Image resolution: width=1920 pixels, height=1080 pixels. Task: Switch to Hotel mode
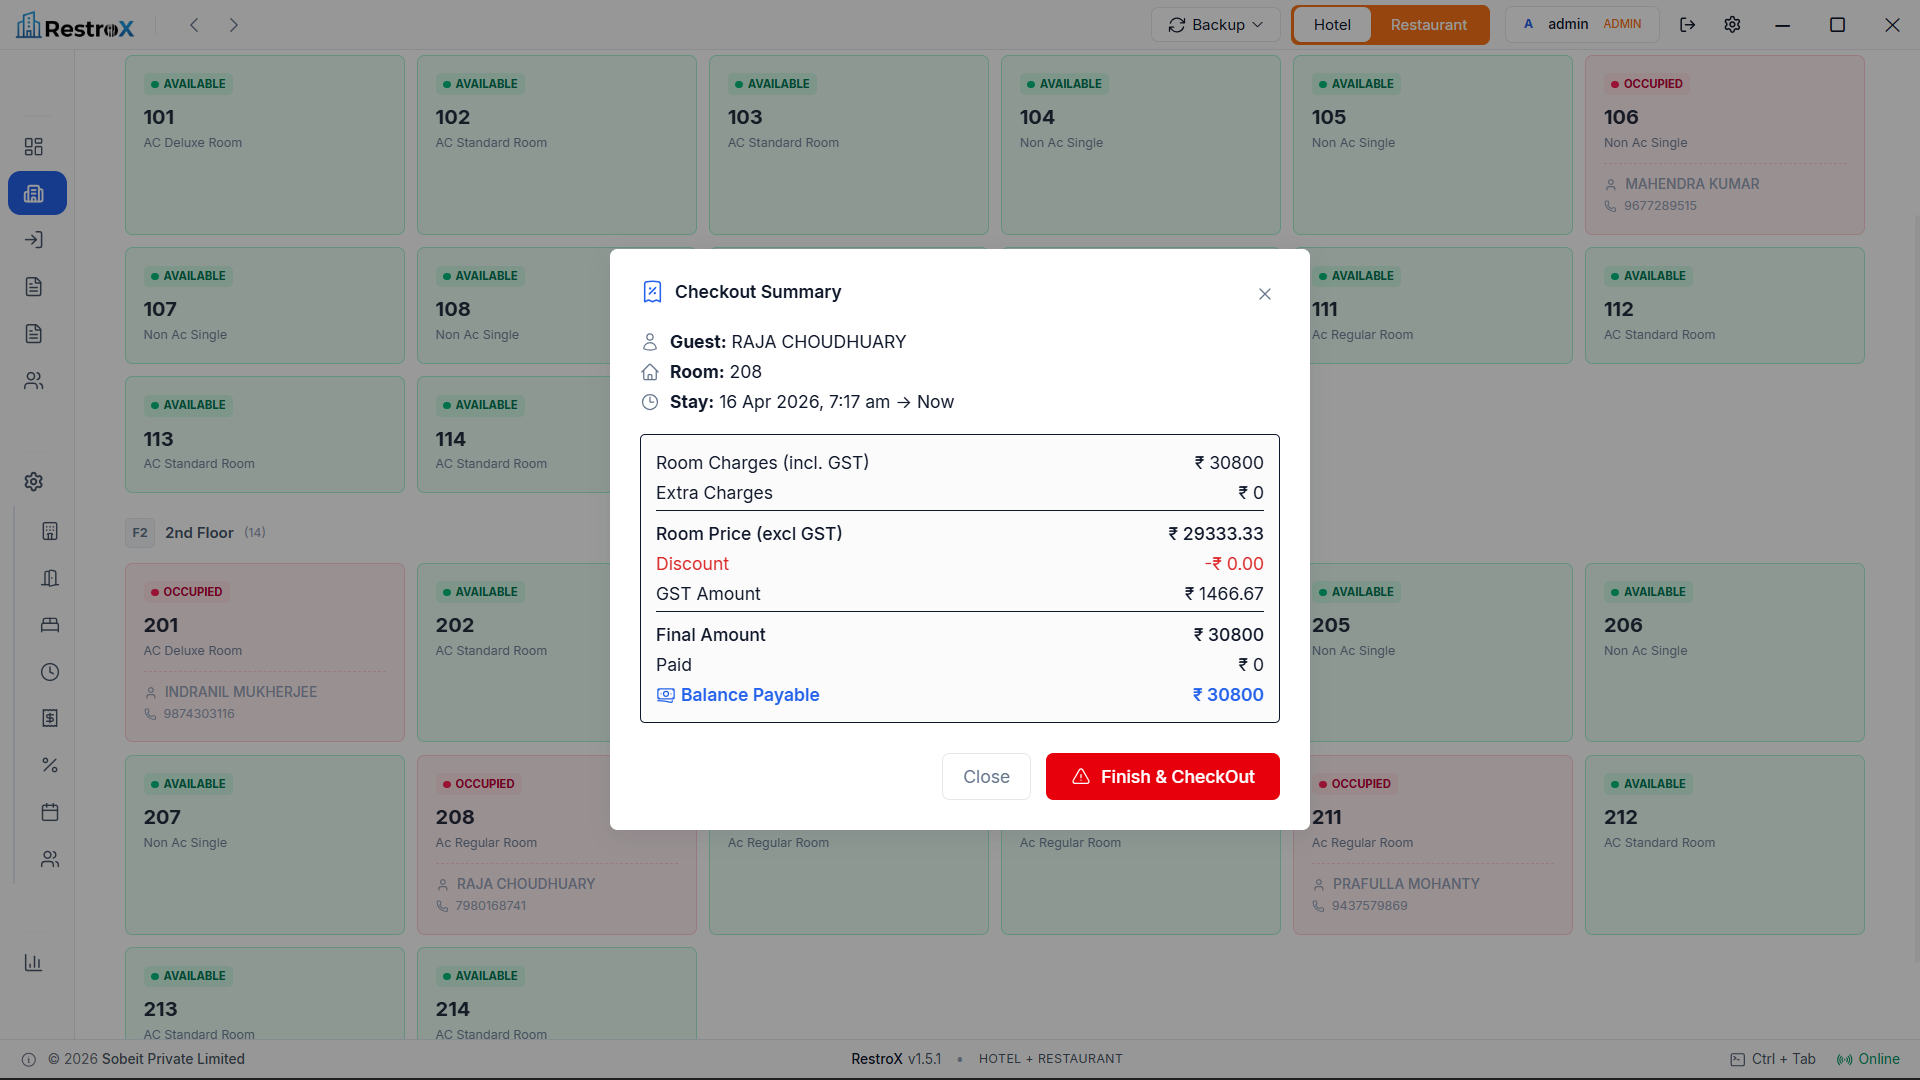1332,25
